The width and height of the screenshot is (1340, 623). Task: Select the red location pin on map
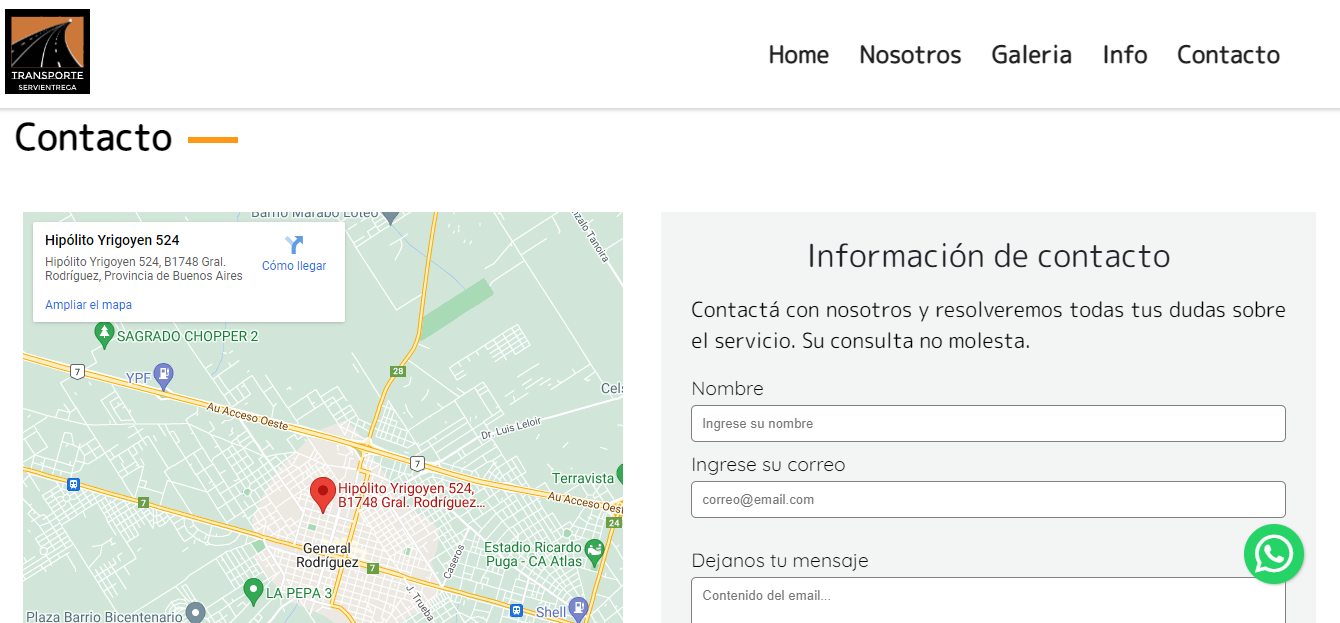[322, 495]
